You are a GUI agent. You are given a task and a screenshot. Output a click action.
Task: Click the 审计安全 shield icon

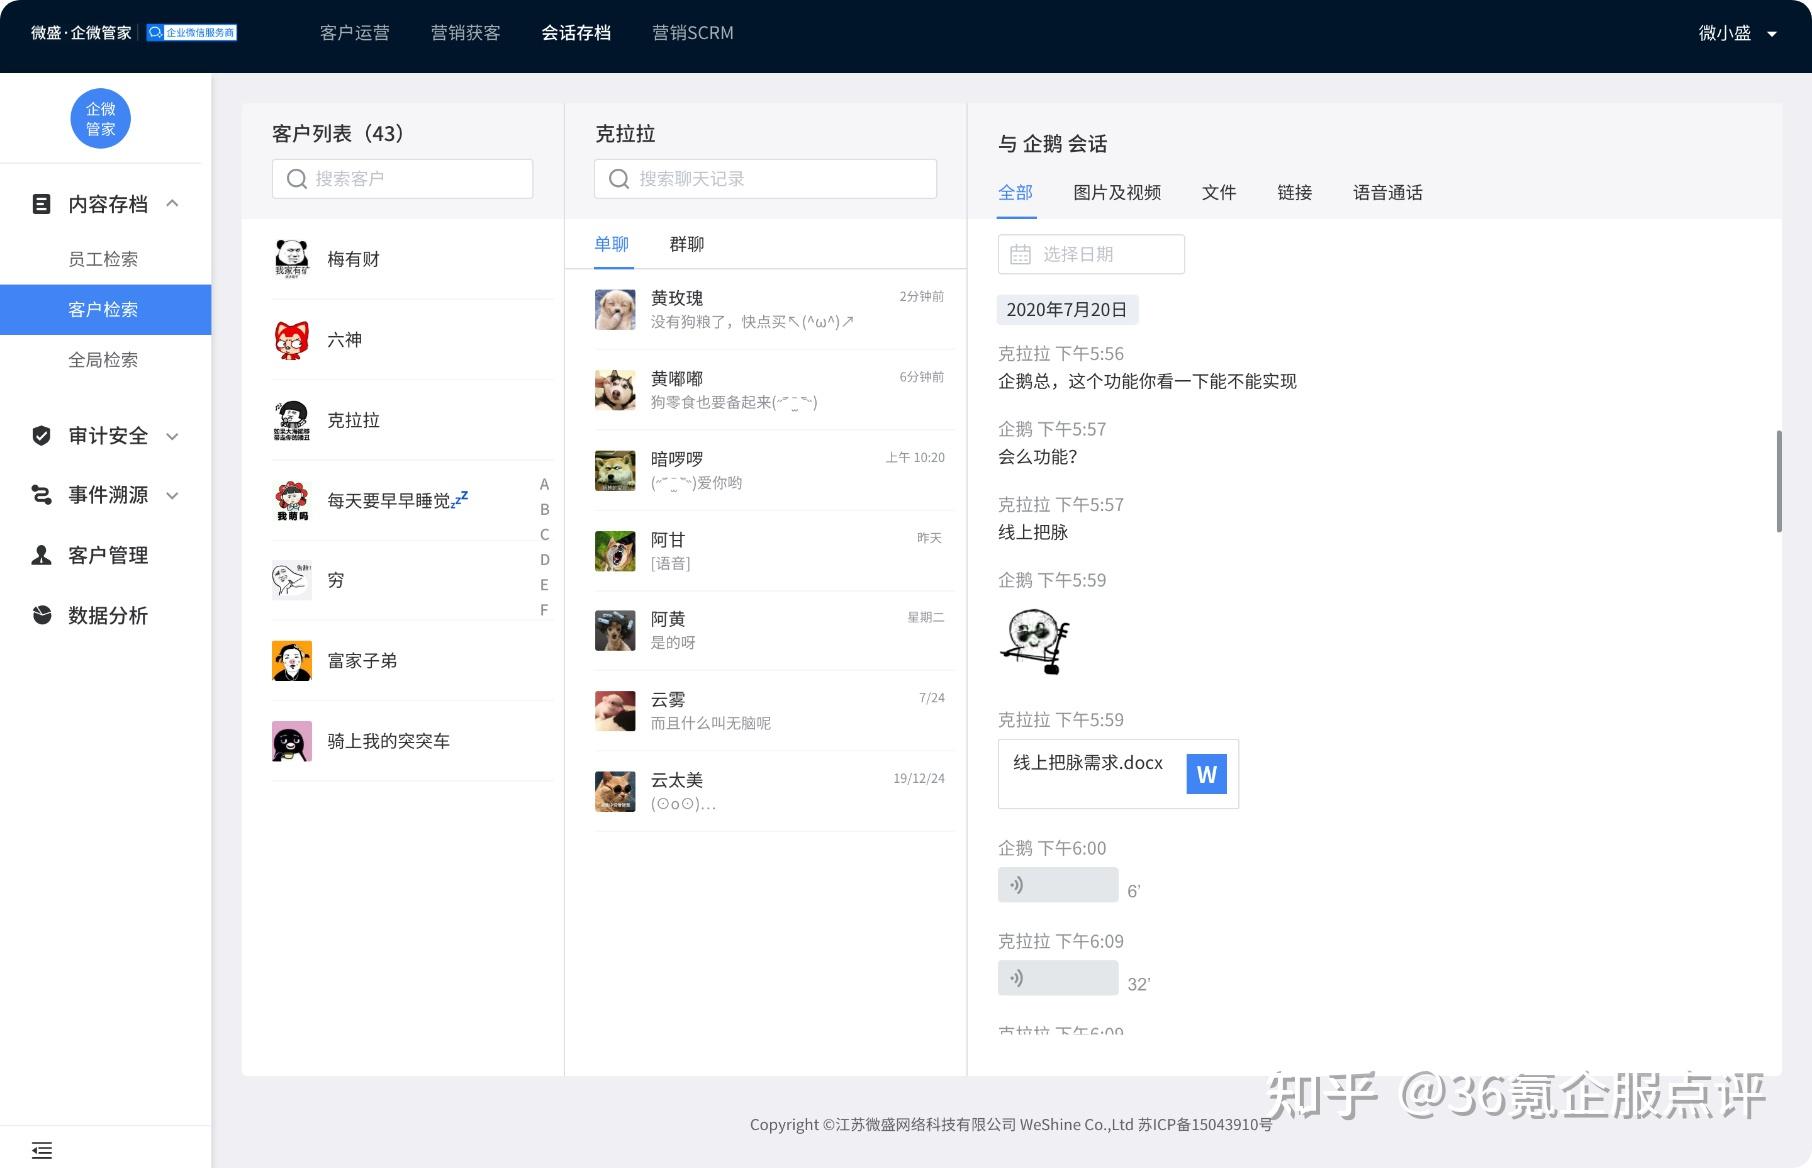41,436
